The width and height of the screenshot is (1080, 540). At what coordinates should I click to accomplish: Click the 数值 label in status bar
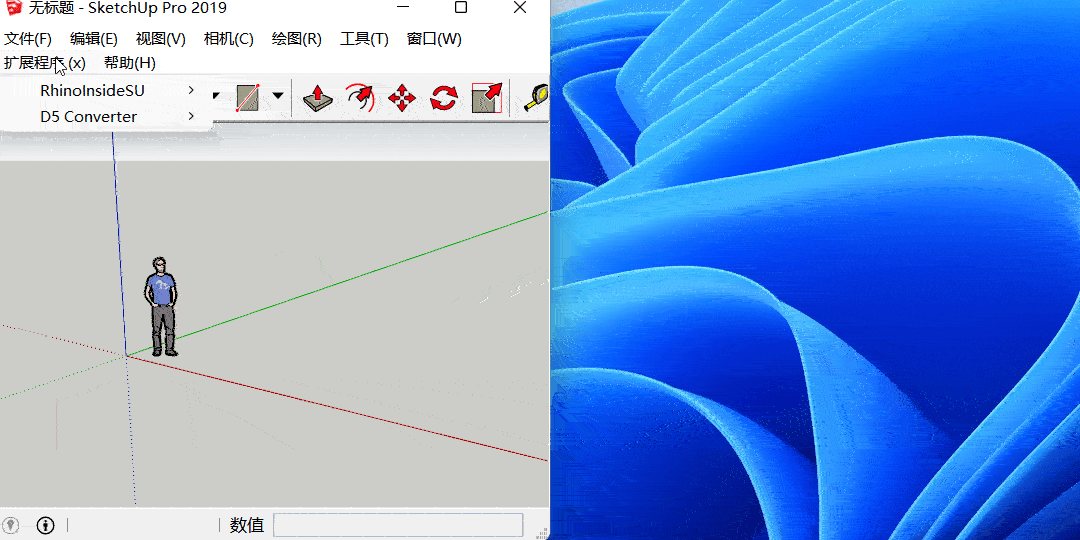point(247,525)
